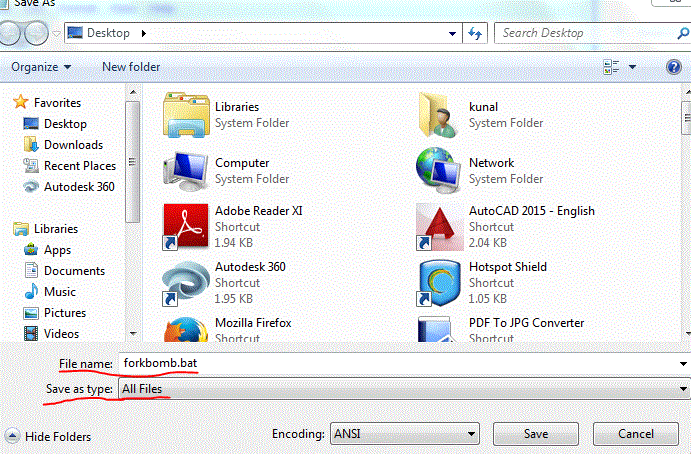The width and height of the screenshot is (691, 454).
Task: Click the file list scrollbar down arrow
Action: point(687,334)
